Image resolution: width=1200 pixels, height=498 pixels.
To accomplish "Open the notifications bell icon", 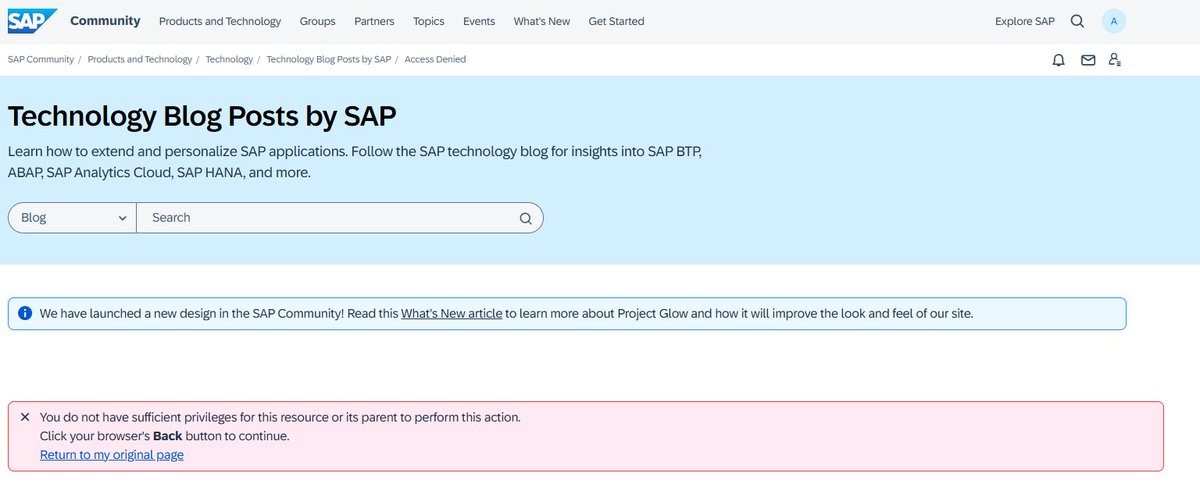I will click(1058, 60).
